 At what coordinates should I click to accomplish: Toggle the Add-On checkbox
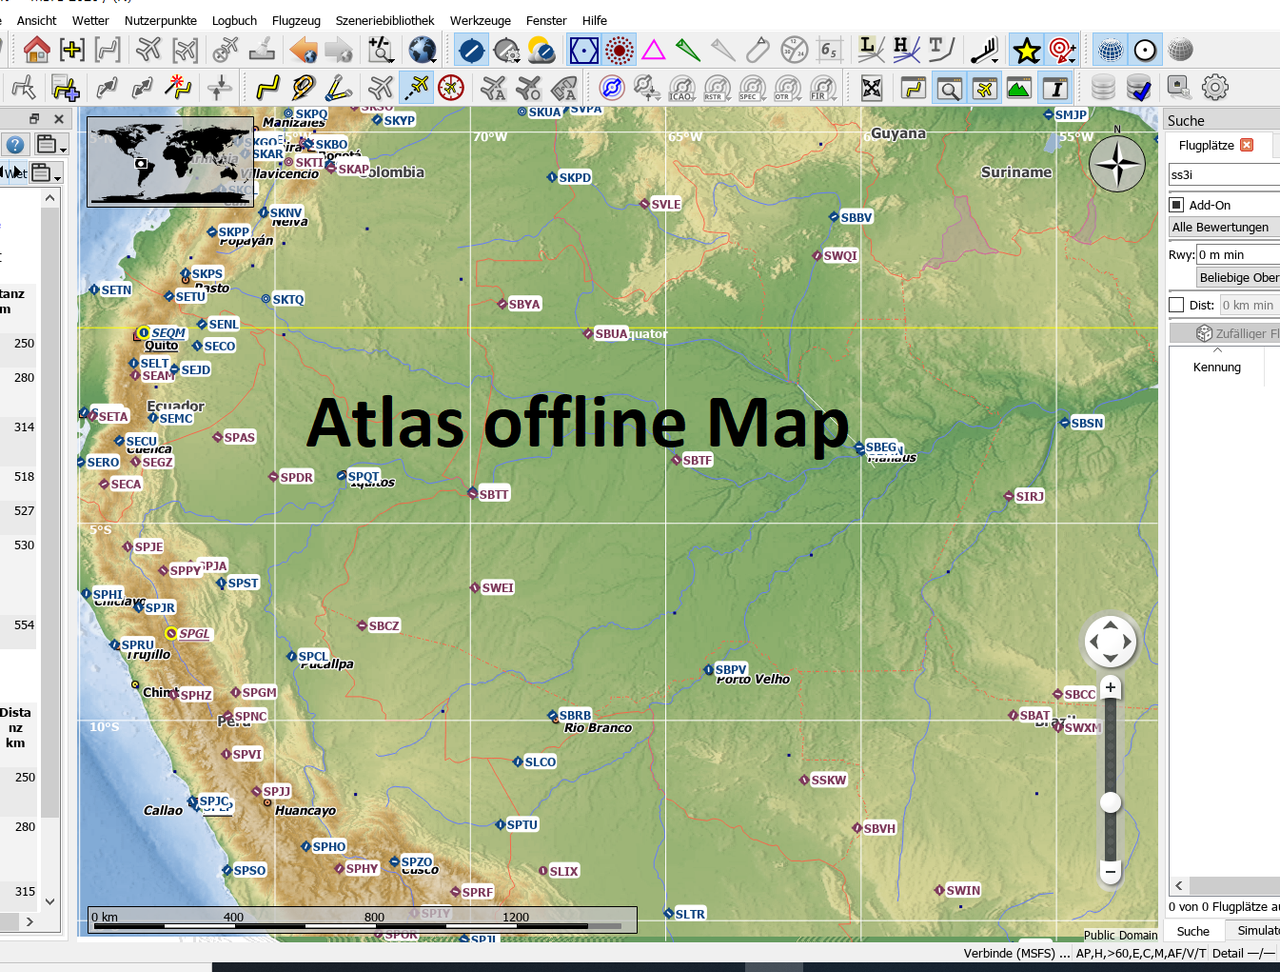tap(1177, 205)
